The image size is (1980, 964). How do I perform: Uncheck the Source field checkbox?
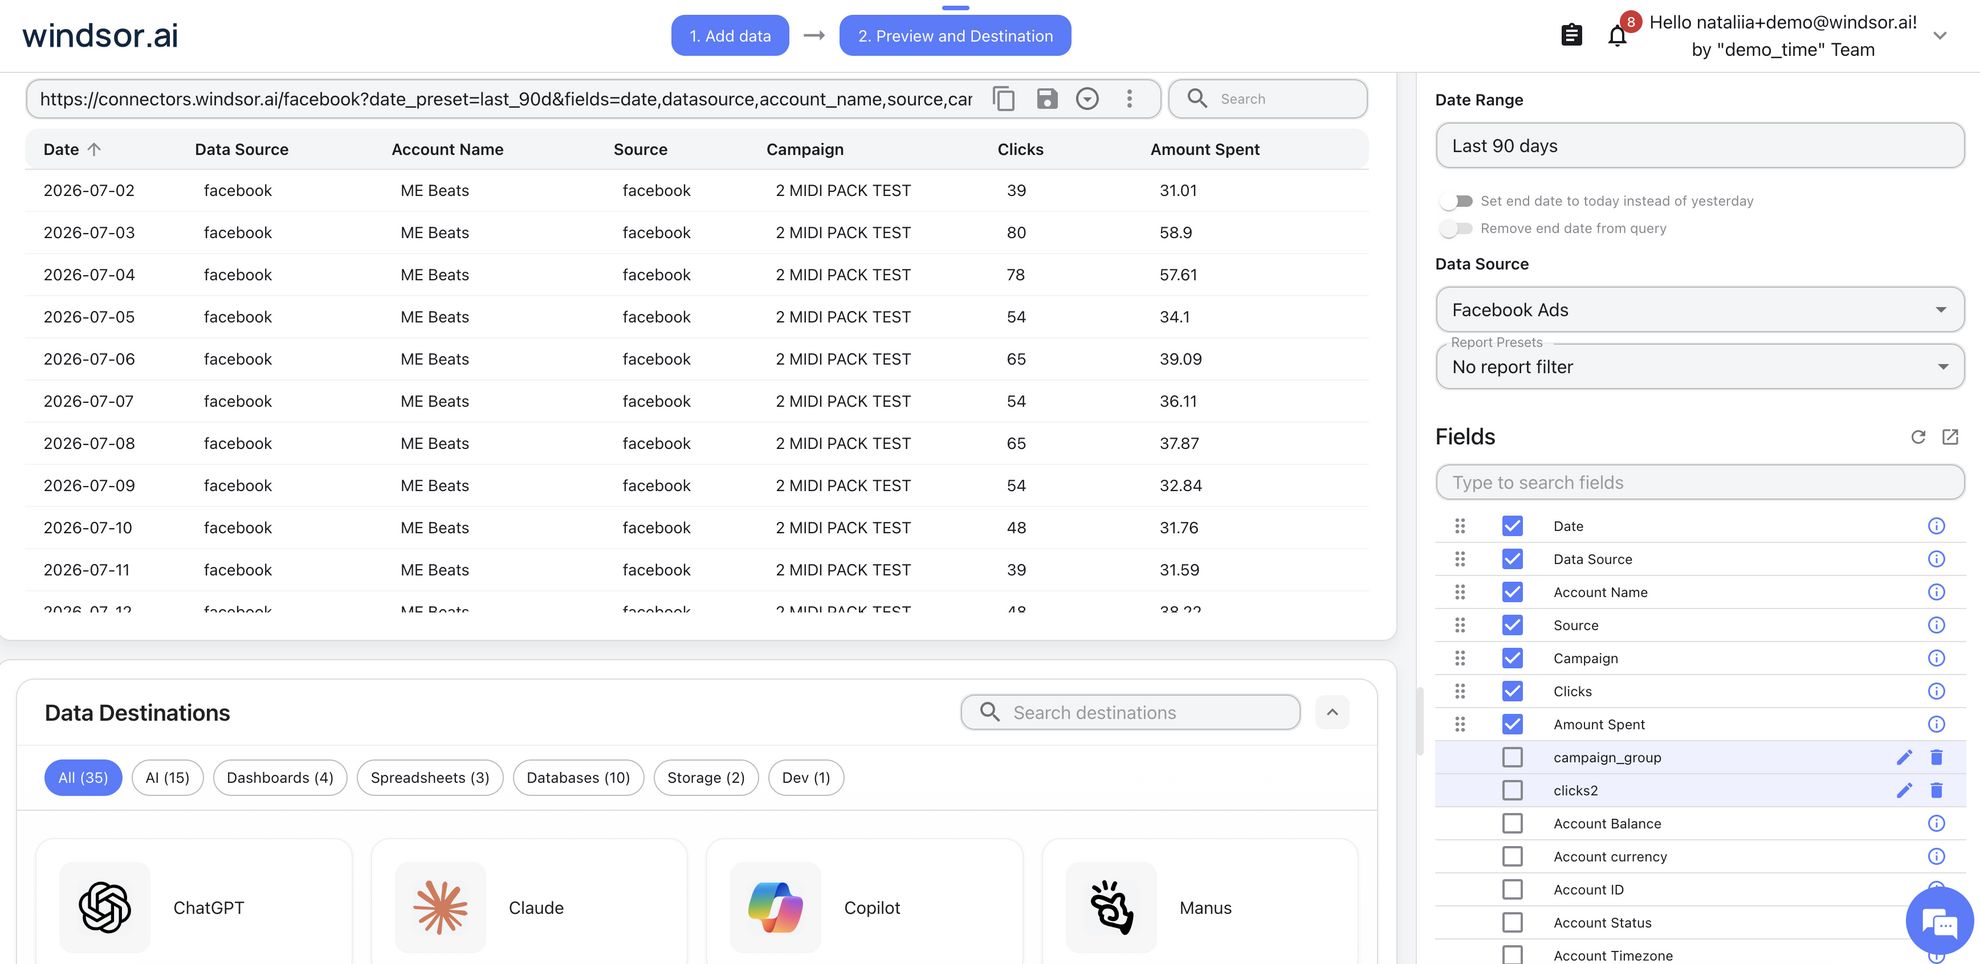1512,625
